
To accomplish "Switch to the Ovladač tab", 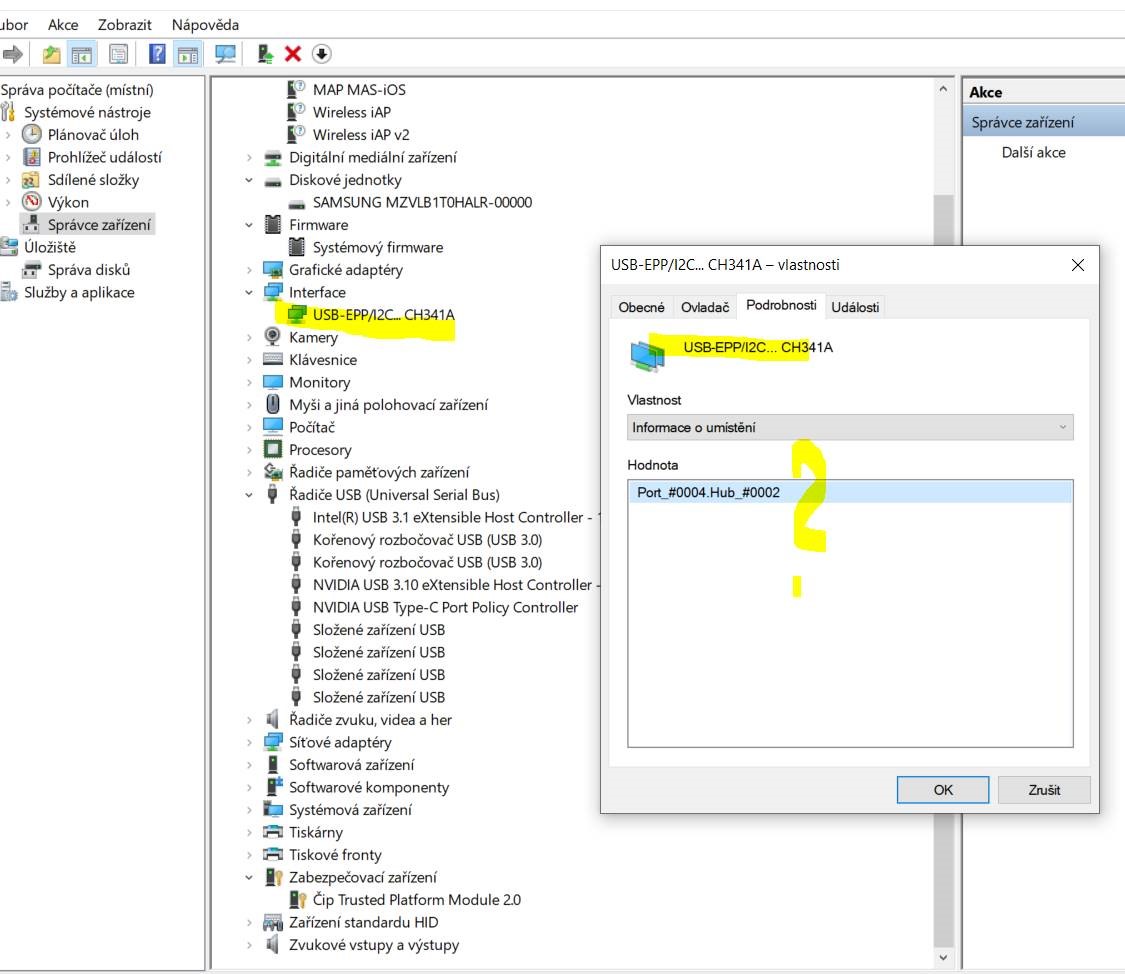I will click(705, 307).
